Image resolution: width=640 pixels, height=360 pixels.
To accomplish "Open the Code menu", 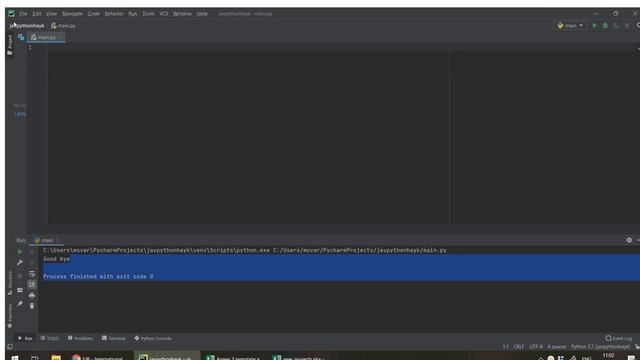I will point(93,14).
